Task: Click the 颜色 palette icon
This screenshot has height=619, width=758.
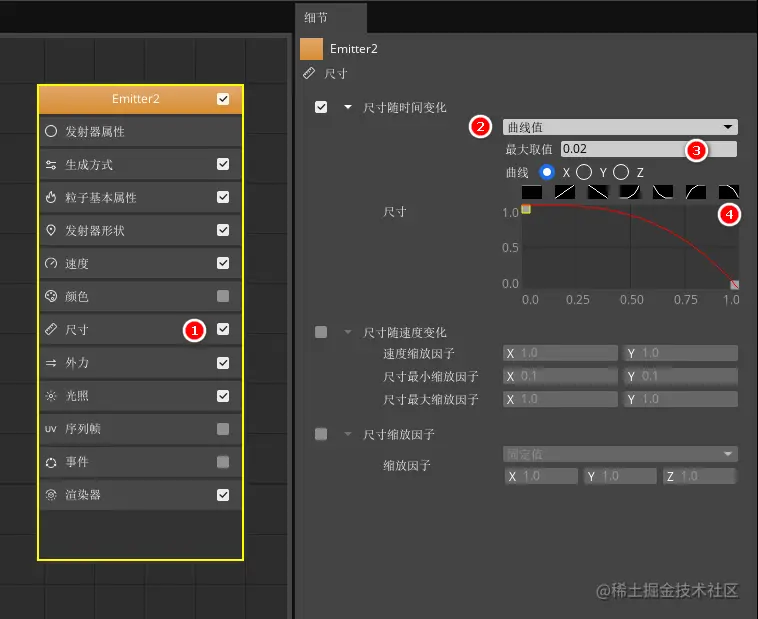Action: pos(51,296)
